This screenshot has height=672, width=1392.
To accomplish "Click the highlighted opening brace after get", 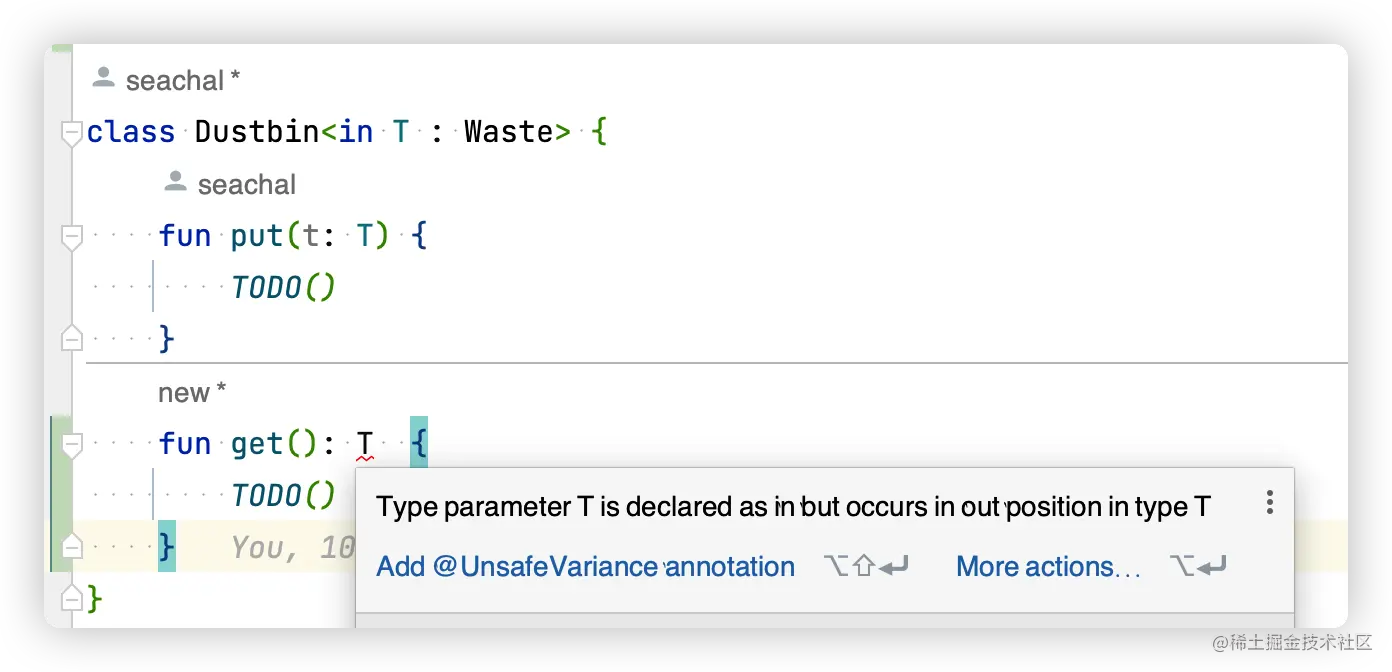I will (419, 443).
